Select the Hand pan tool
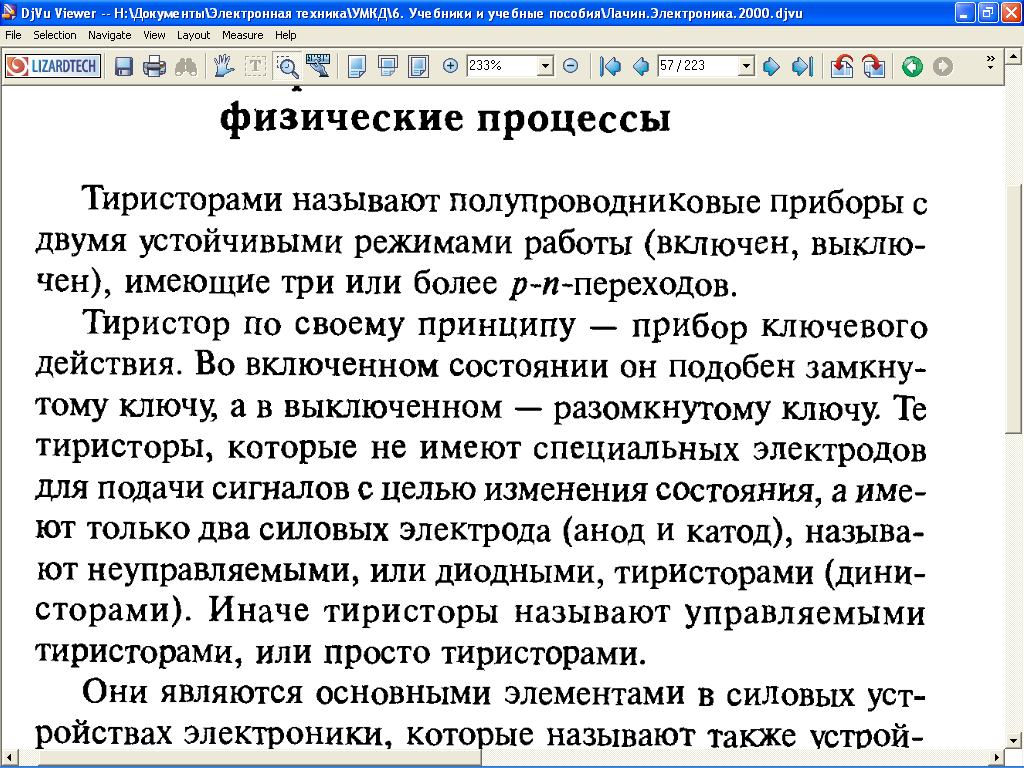The height and width of the screenshot is (768, 1024). (223, 66)
